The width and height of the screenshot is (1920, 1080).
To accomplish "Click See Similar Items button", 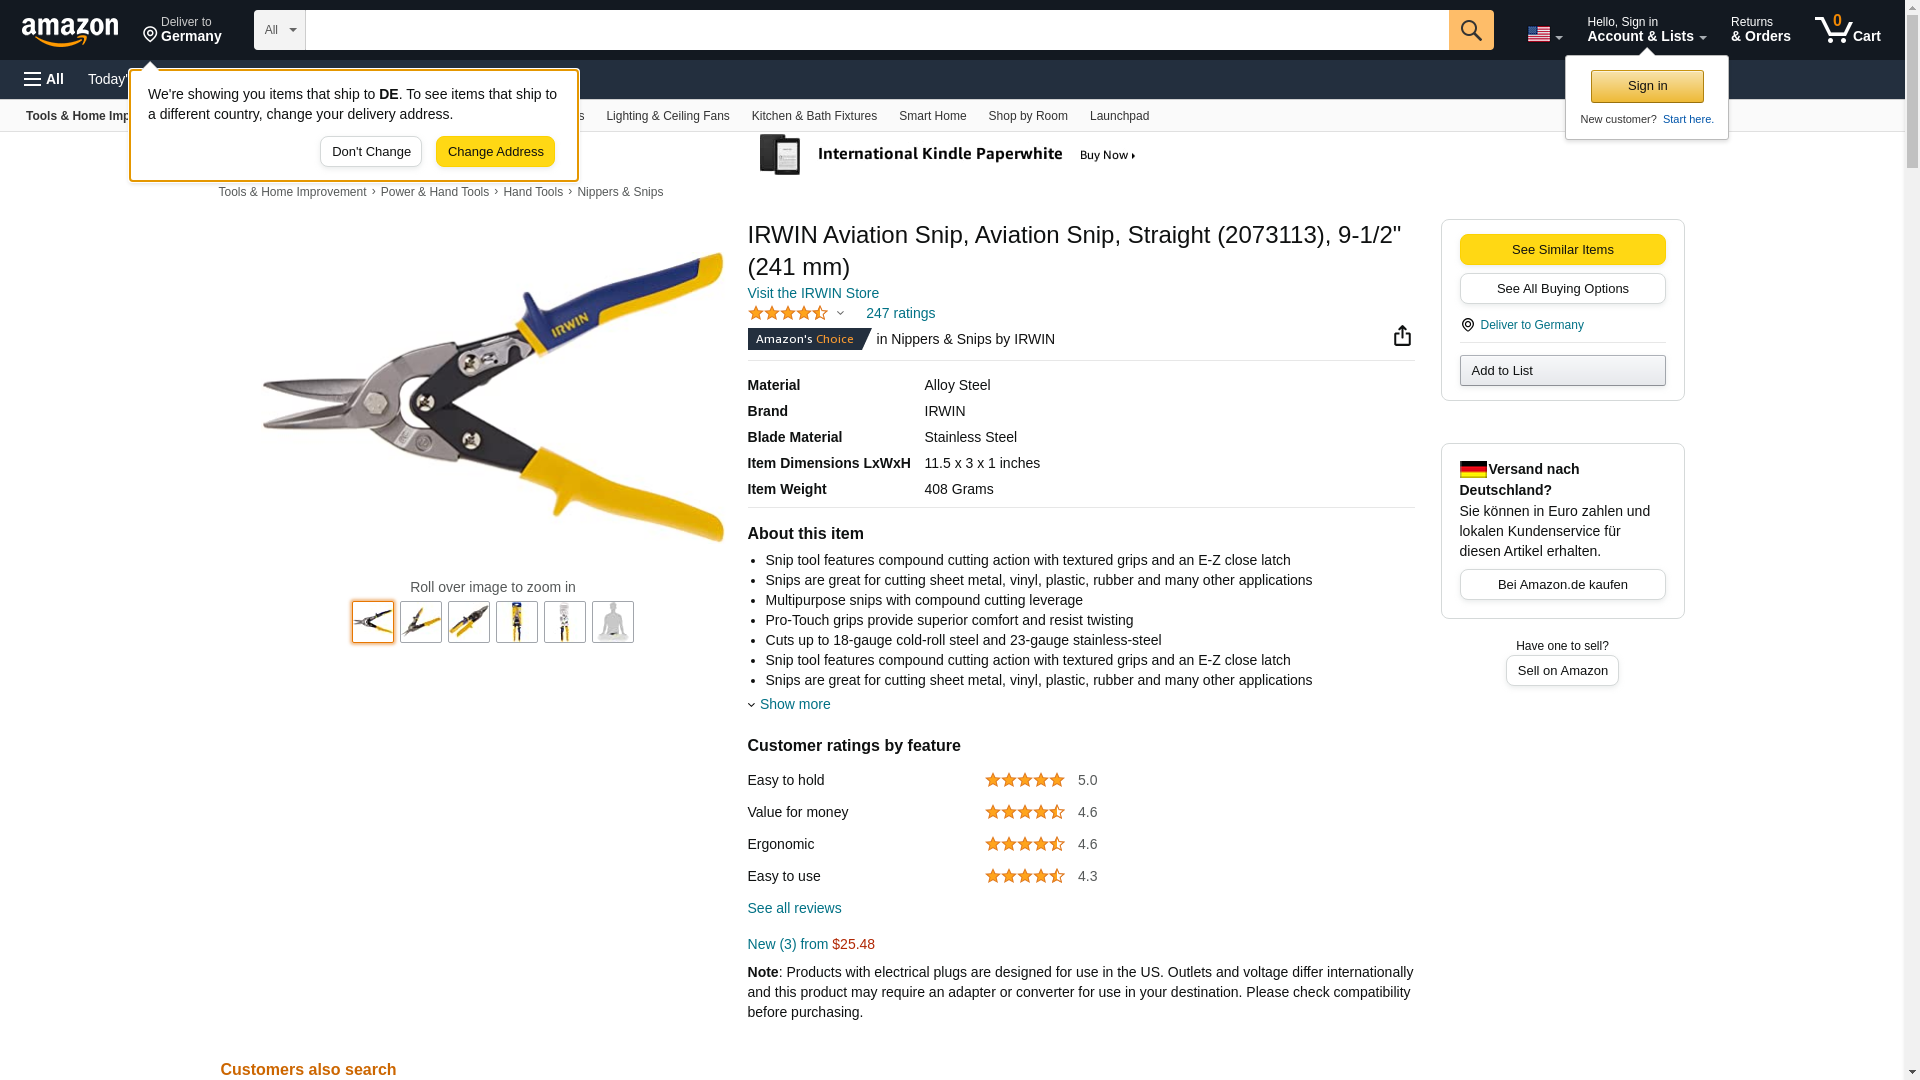I will coord(1562,250).
